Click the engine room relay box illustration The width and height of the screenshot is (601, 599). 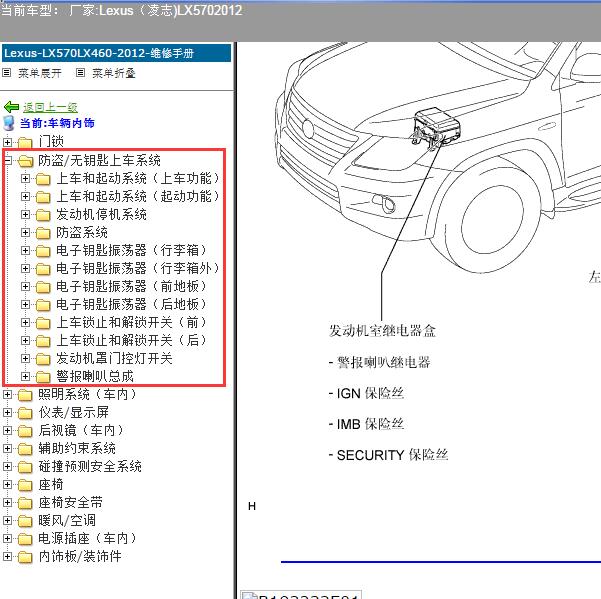coord(435,127)
